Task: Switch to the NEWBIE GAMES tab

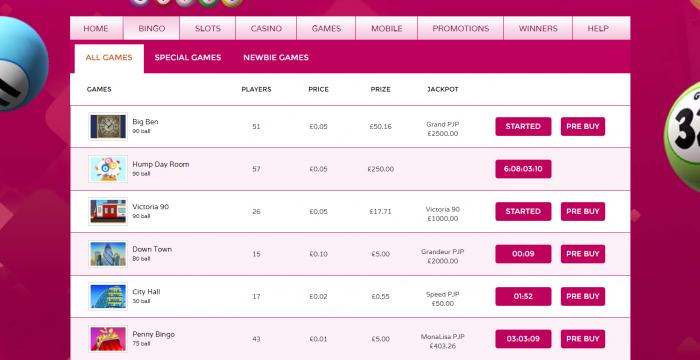Action: coord(276,57)
